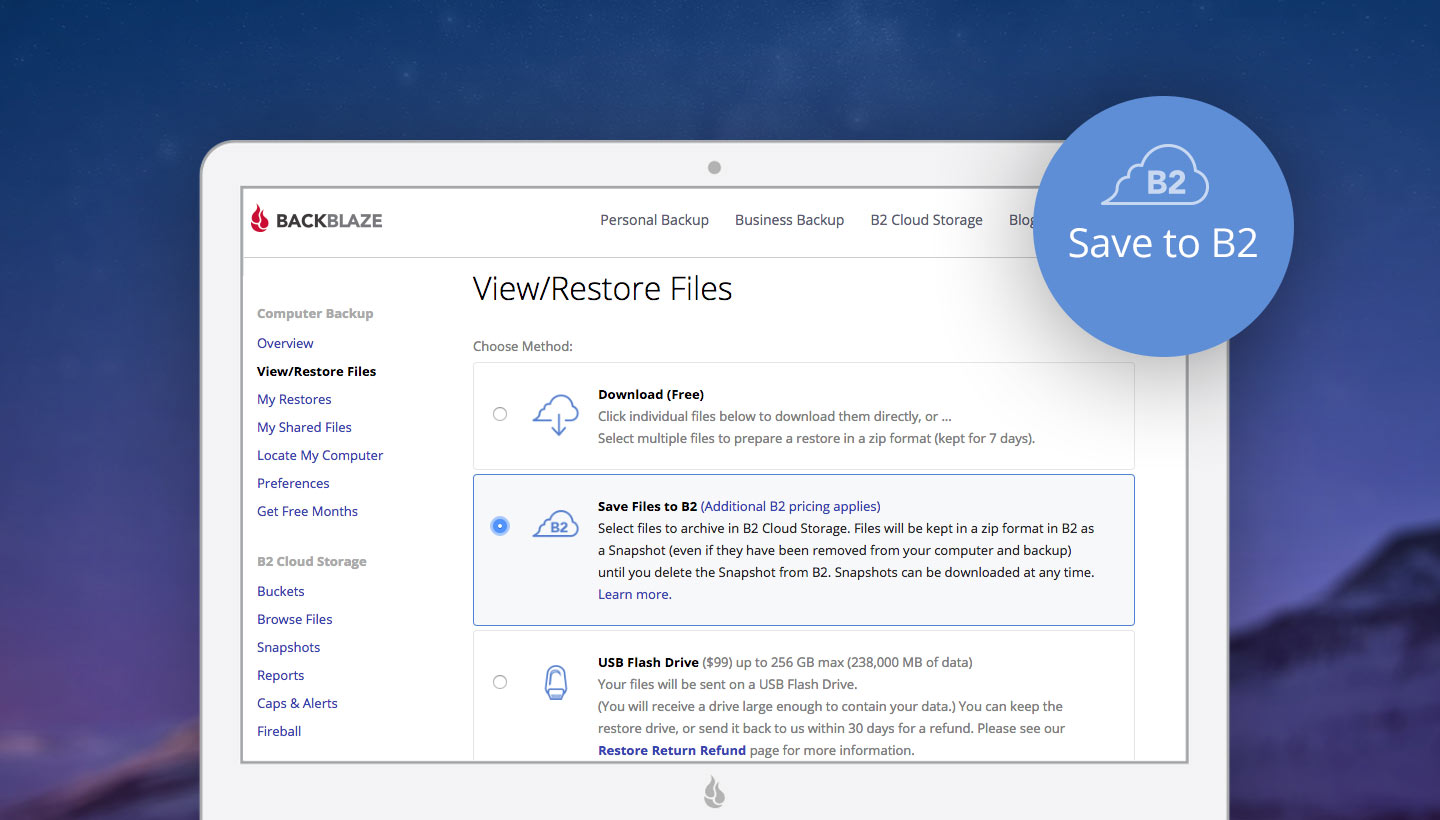Image resolution: width=1440 pixels, height=820 pixels.
Task: Click the Restore Return Refund link
Action: tap(672, 750)
